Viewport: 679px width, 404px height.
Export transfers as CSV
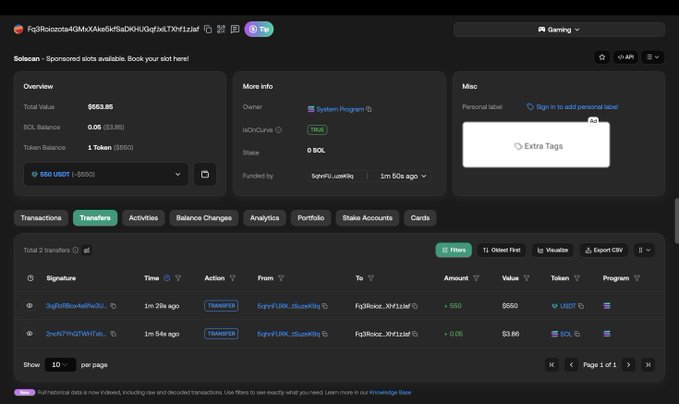pos(604,250)
